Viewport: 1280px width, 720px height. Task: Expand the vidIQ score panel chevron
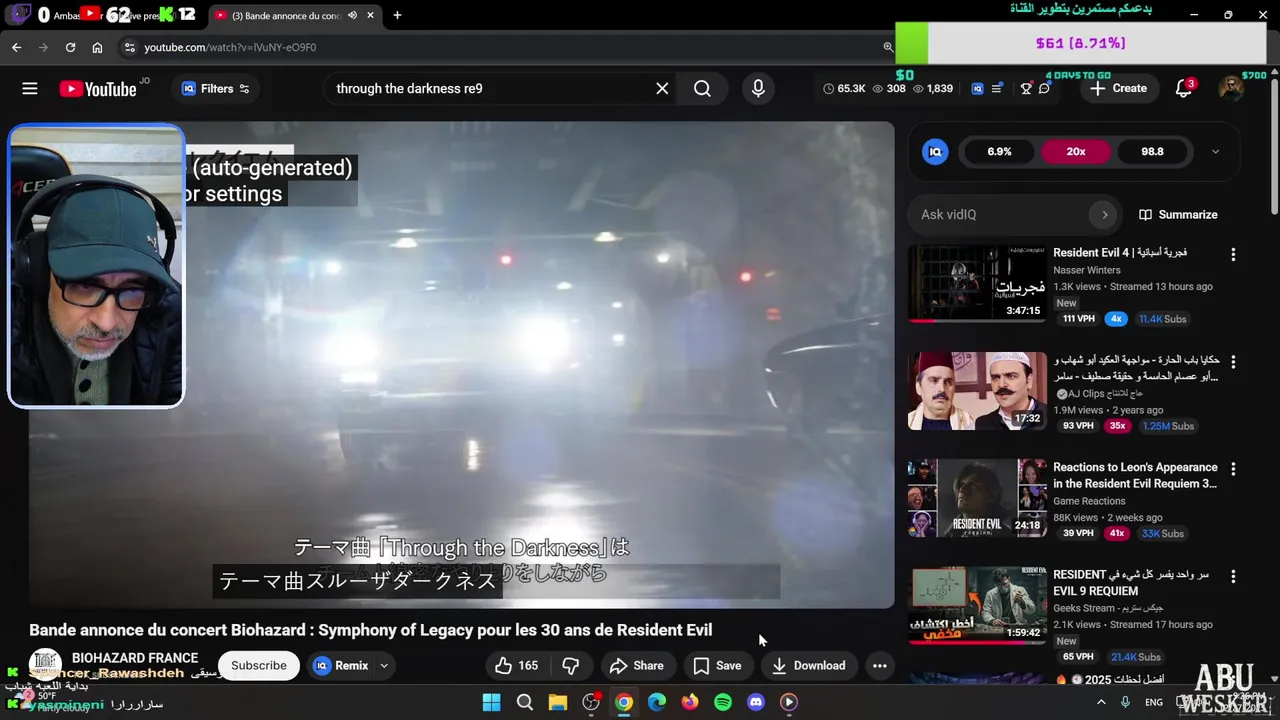click(1215, 152)
